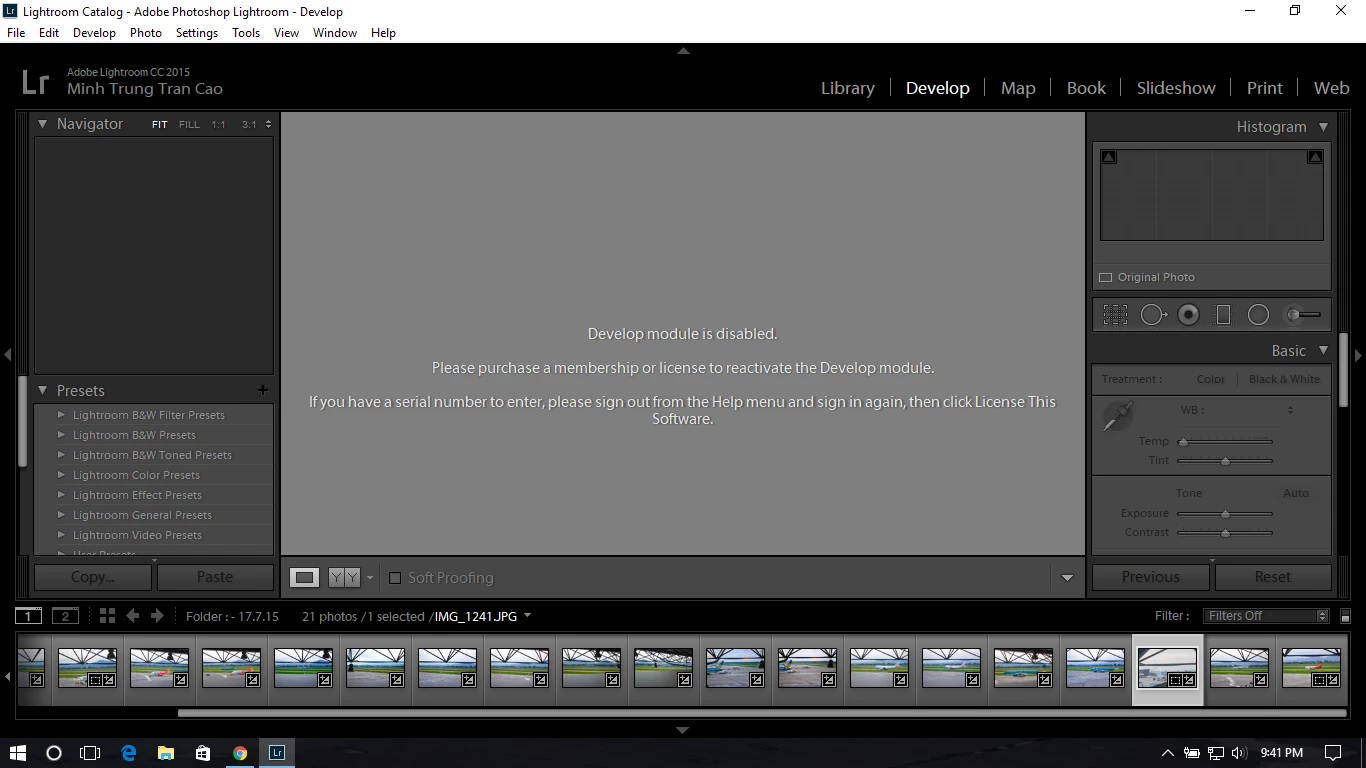Viewport: 1366px width, 768px height.
Task: Open the Settings menu
Action: click(x=197, y=33)
